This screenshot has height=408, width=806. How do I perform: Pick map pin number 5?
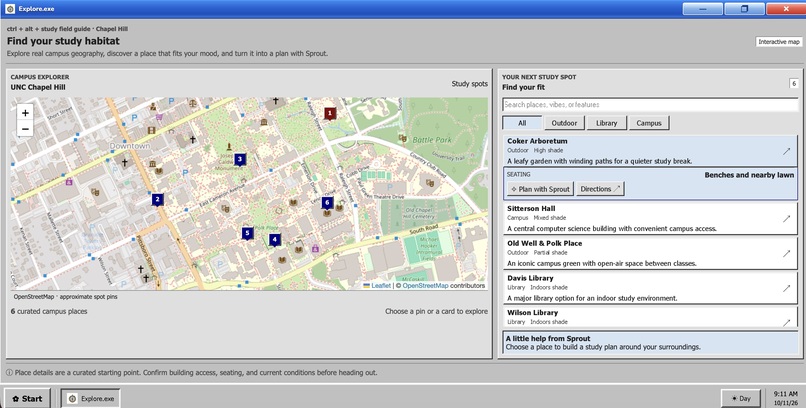(248, 233)
